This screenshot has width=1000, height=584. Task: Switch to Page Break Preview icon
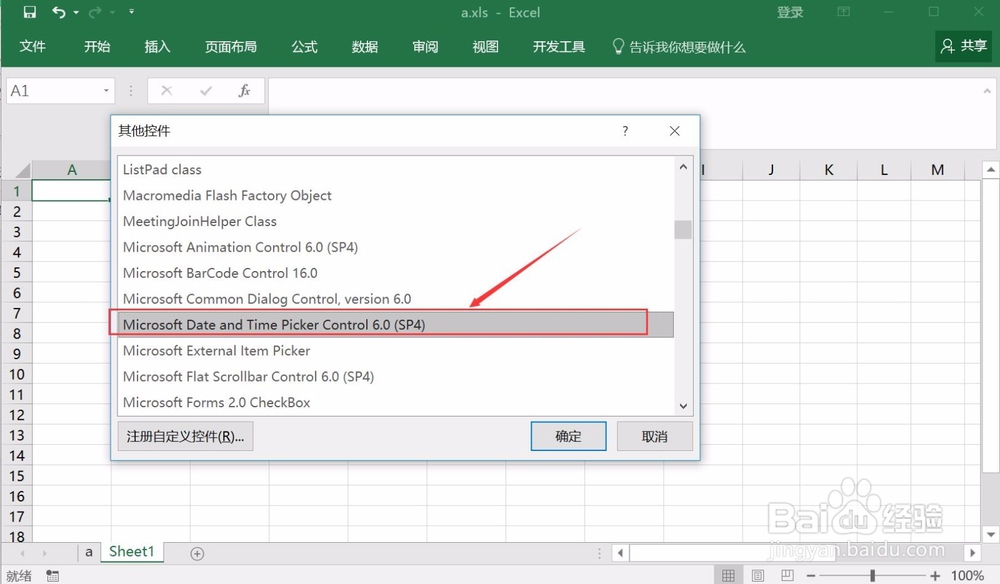[x=788, y=575]
